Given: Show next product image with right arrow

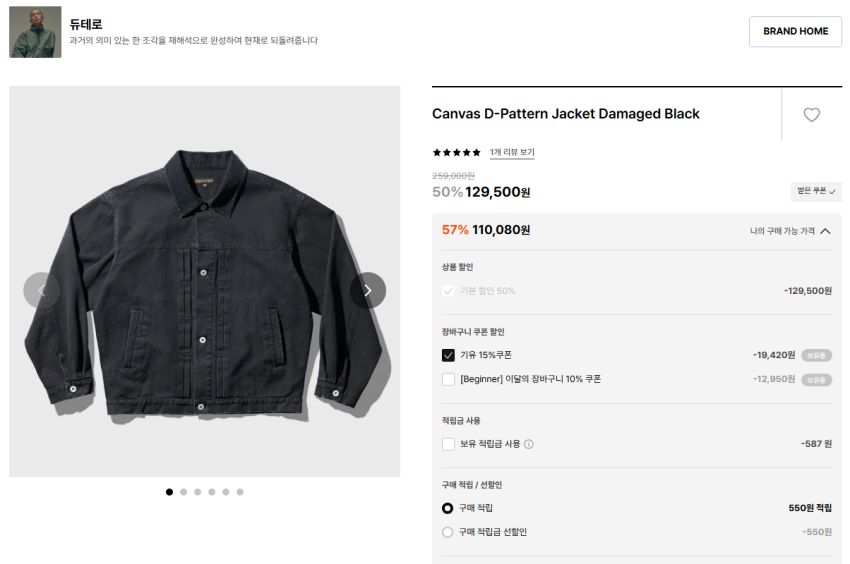Looking at the screenshot, I should (x=368, y=291).
